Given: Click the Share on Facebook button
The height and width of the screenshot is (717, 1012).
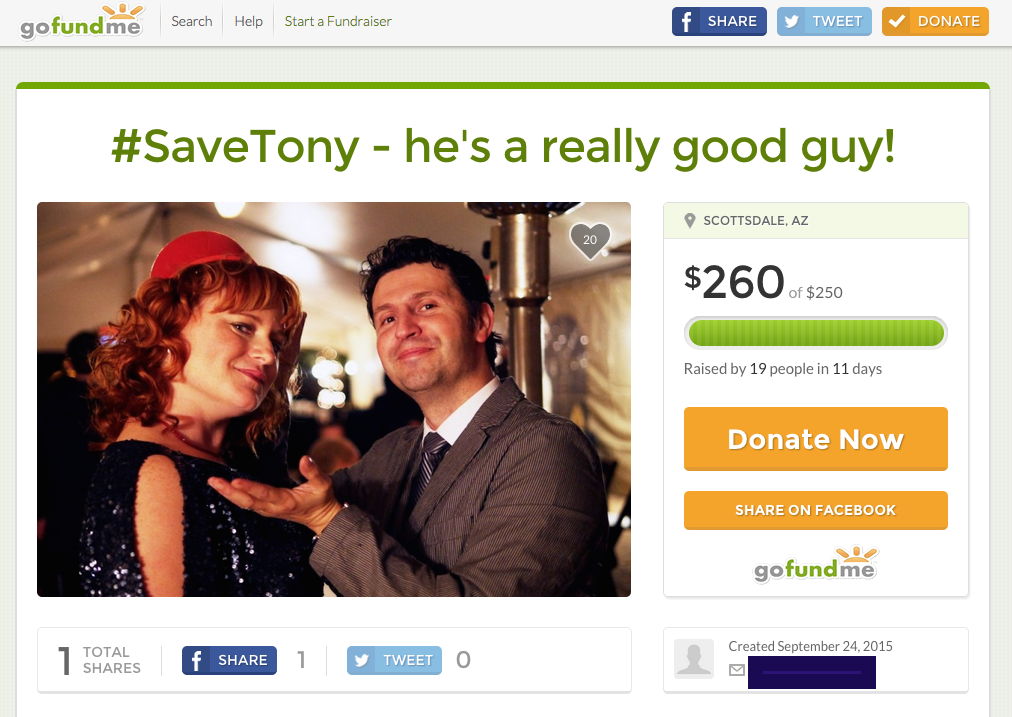Looking at the screenshot, I should click(816, 510).
